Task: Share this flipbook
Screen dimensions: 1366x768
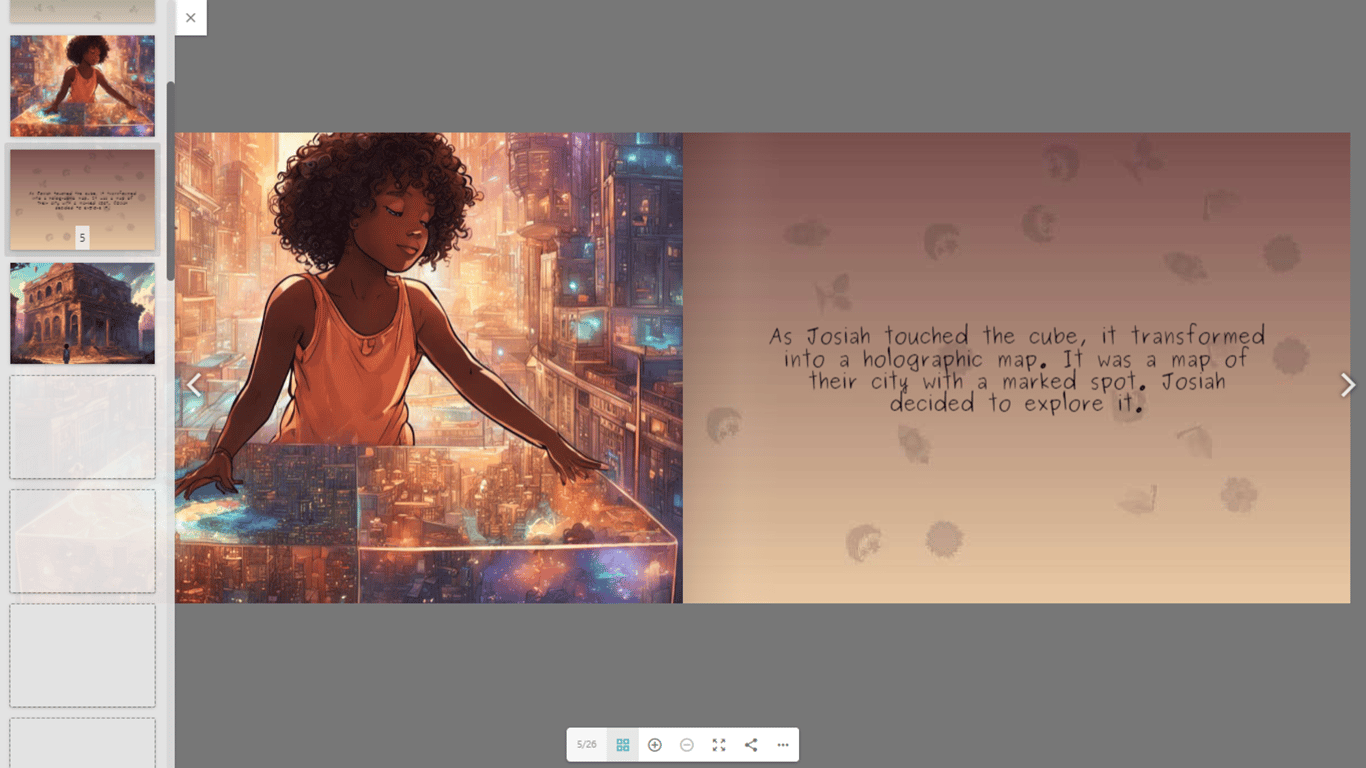Action: 751,744
